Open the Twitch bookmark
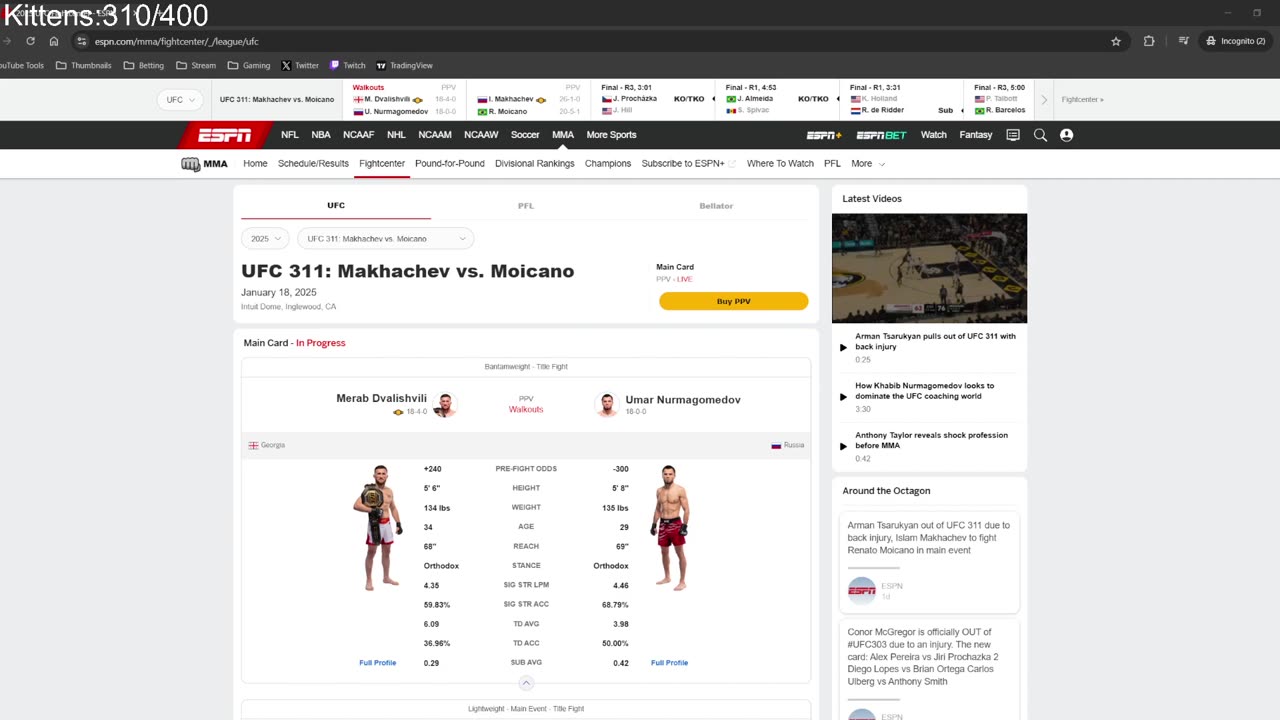 coord(348,66)
